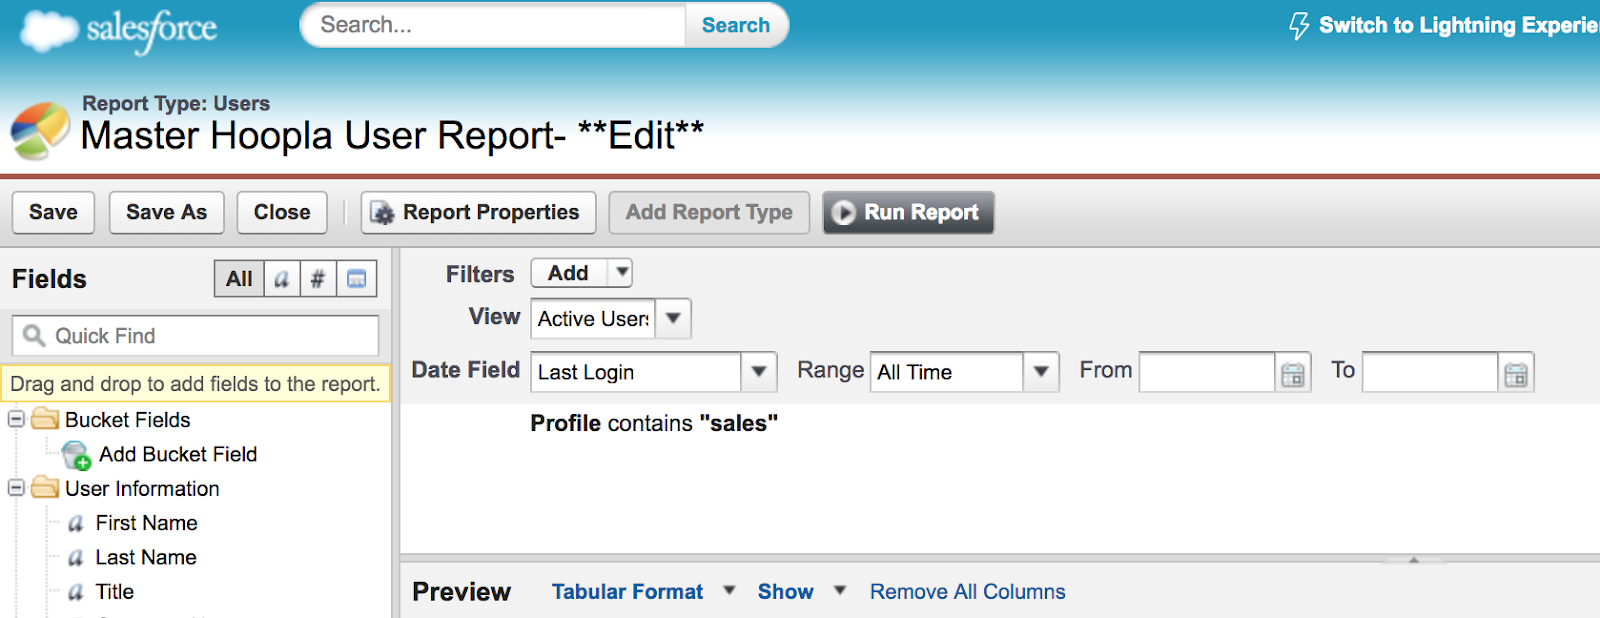This screenshot has height=618, width=1600.
Task: Click the Search button
Action: click(x=736, y=25)
